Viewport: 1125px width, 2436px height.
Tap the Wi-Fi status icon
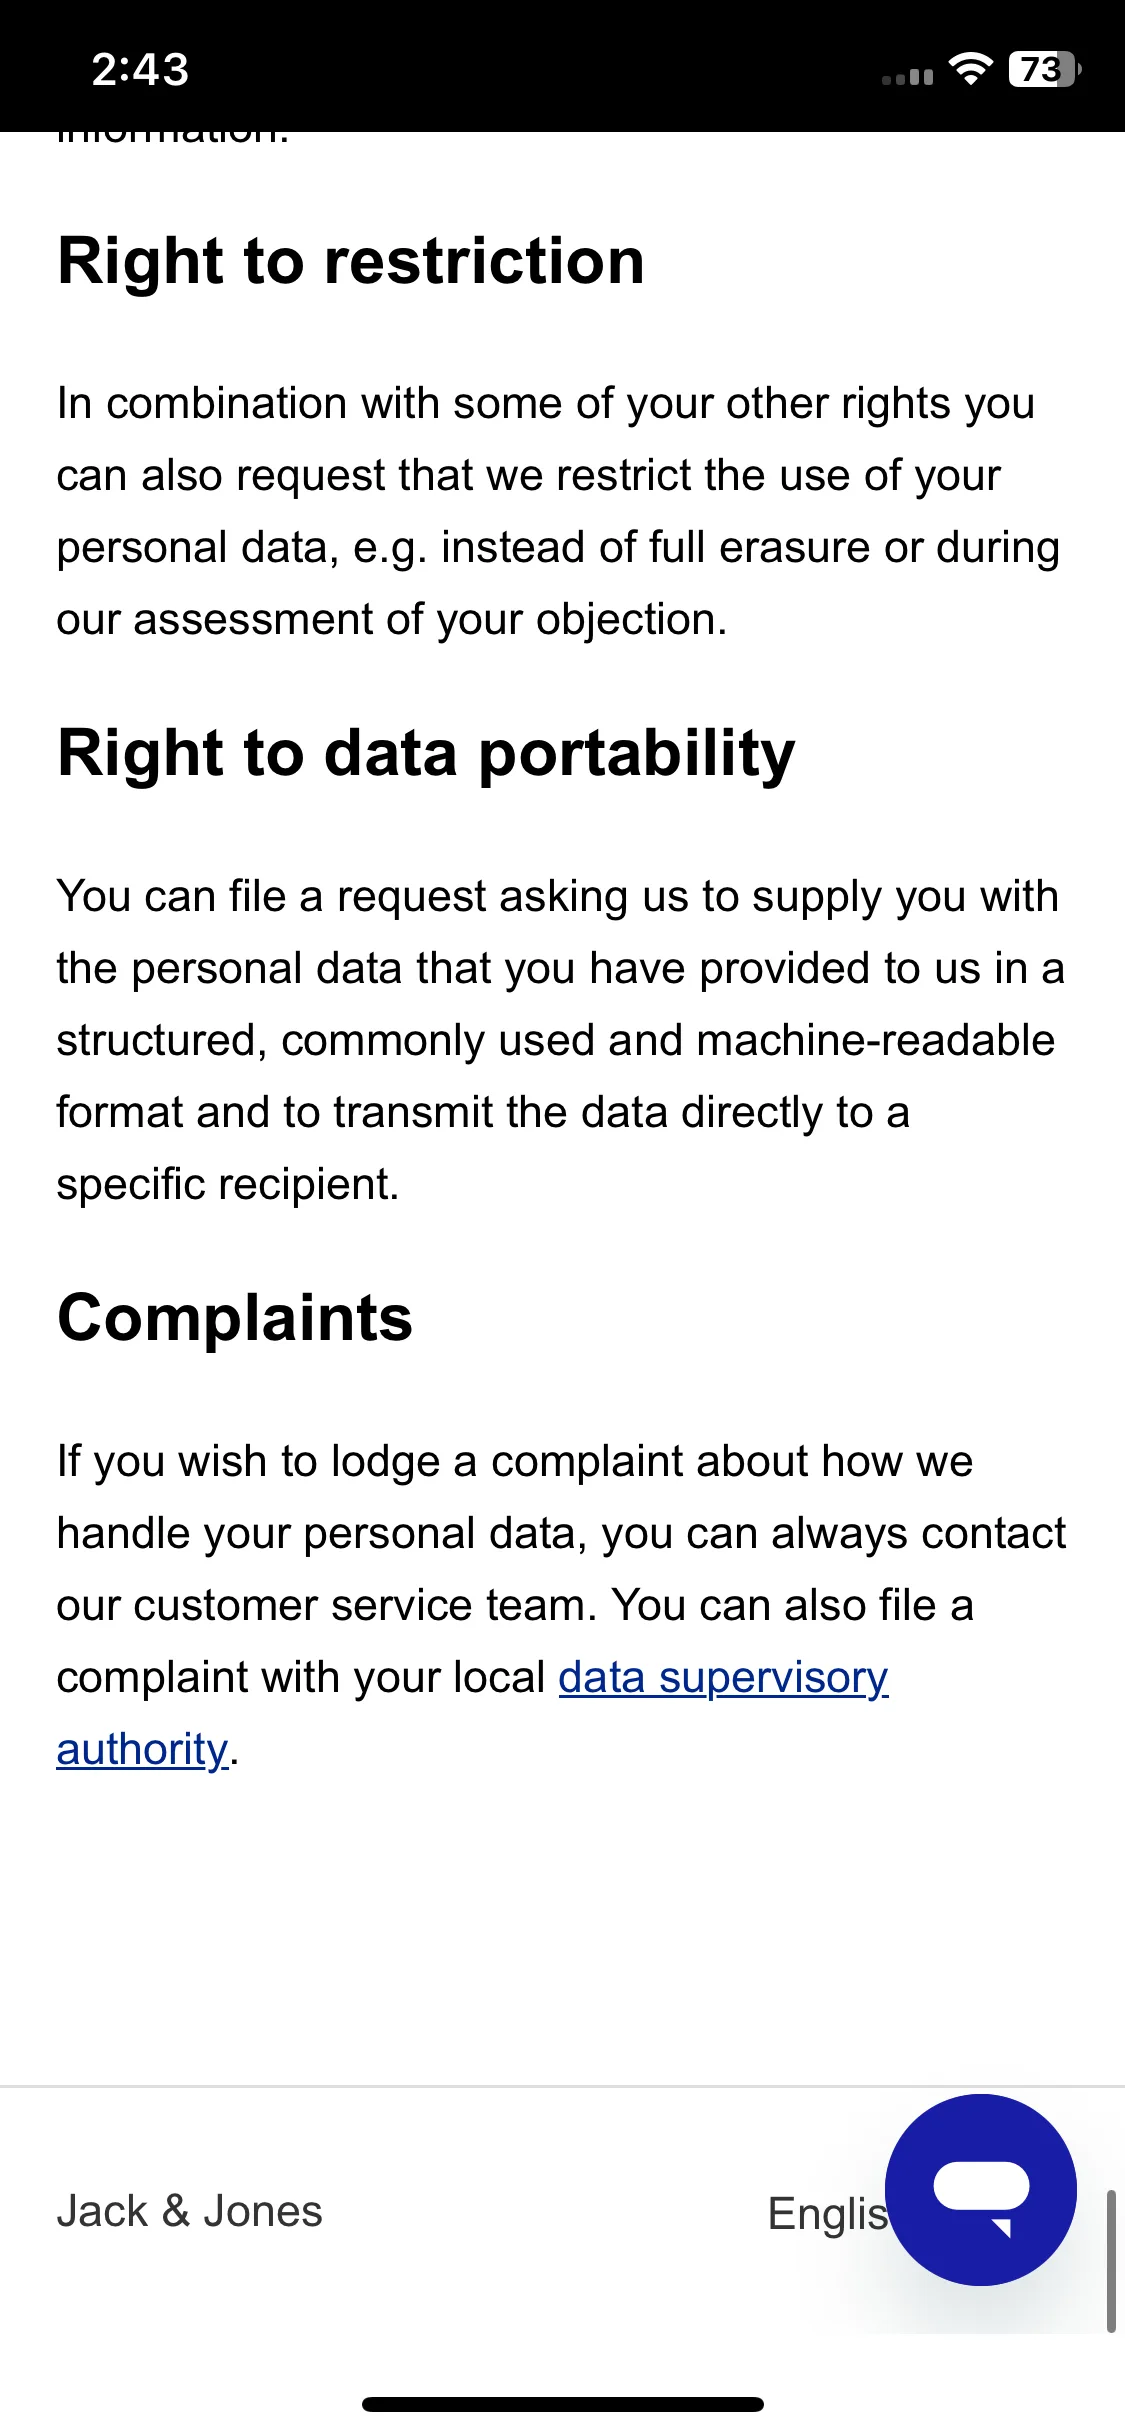click(x=970, y=69)
